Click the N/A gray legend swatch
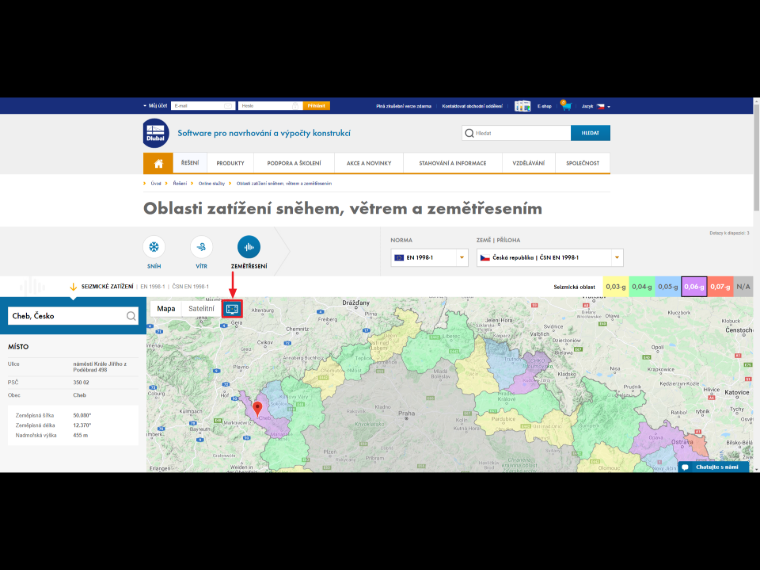 coord(744,286)
